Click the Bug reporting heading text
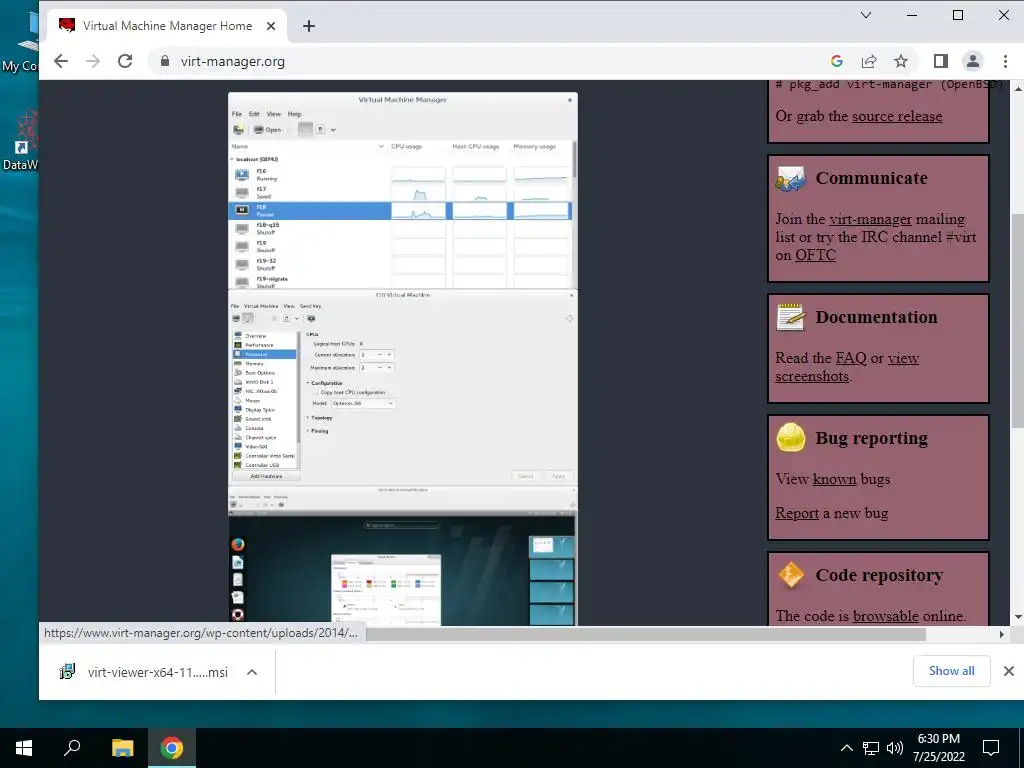This screenshot has height=768, width=1024. (871, 438)
